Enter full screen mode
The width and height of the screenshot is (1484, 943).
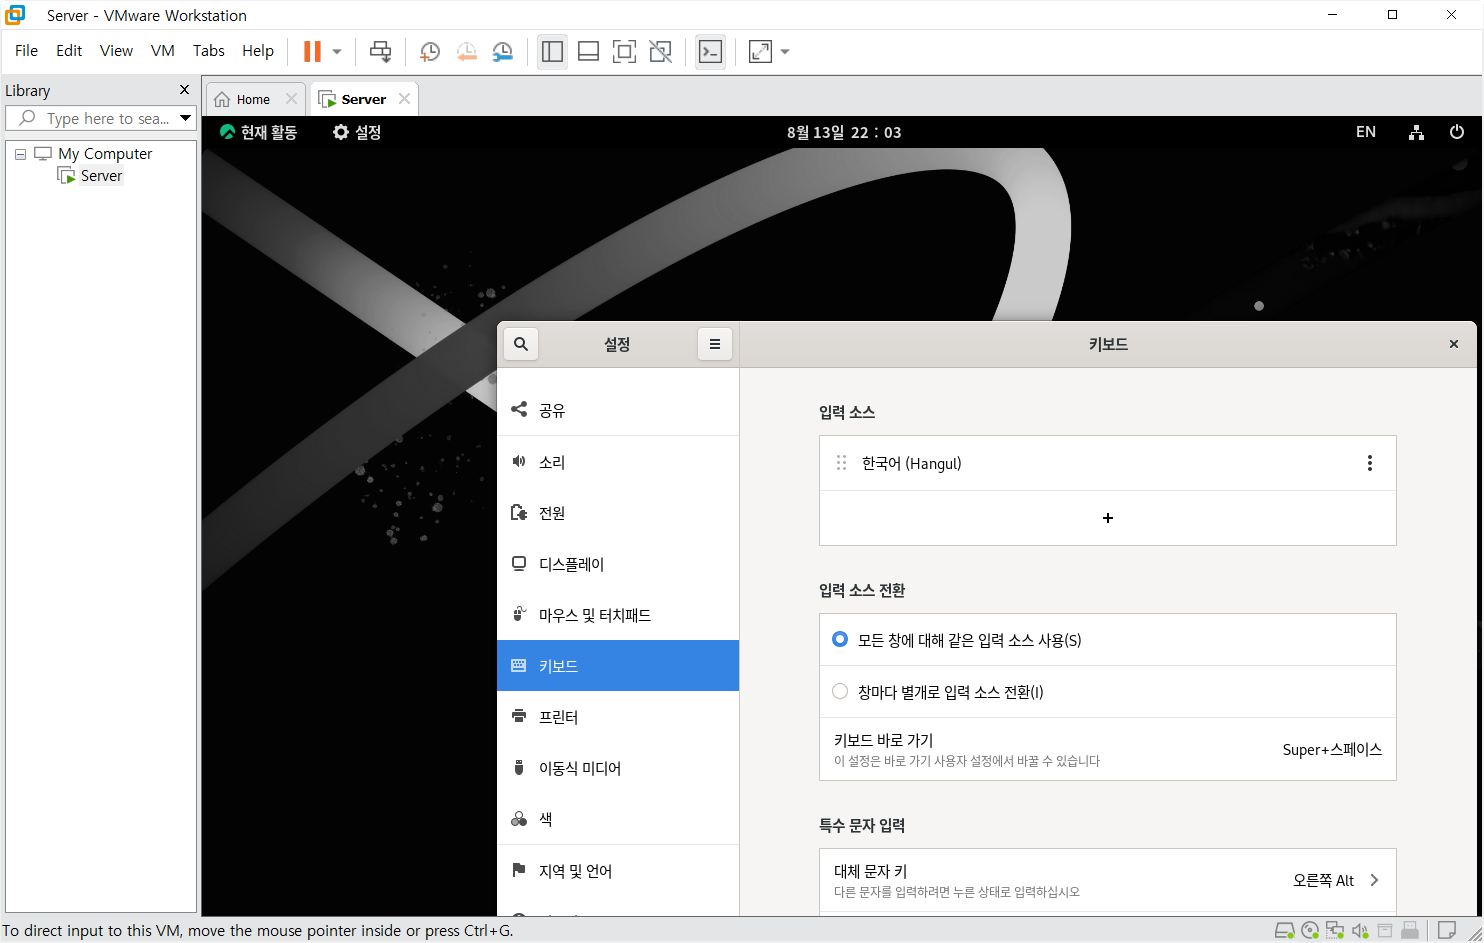click(624, 51)
